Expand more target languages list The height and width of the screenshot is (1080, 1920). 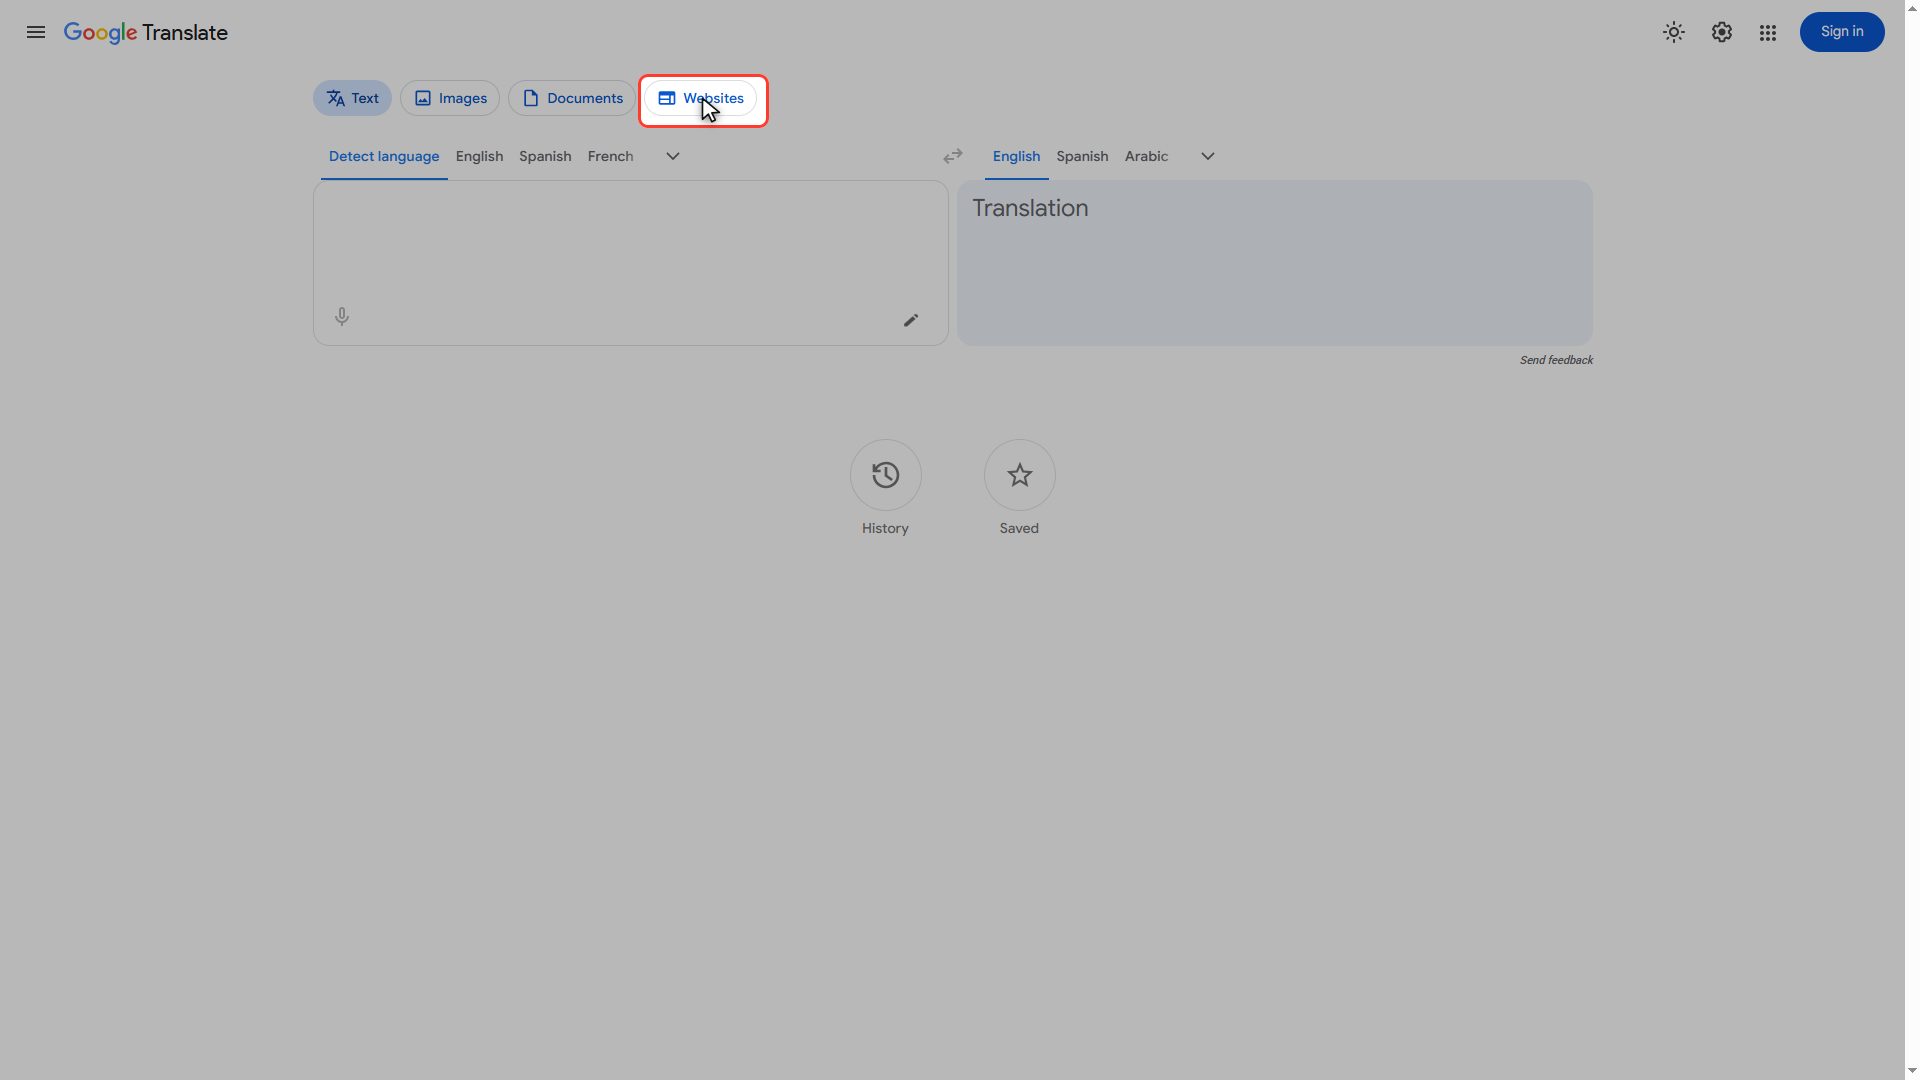(x=1208, y=156)
